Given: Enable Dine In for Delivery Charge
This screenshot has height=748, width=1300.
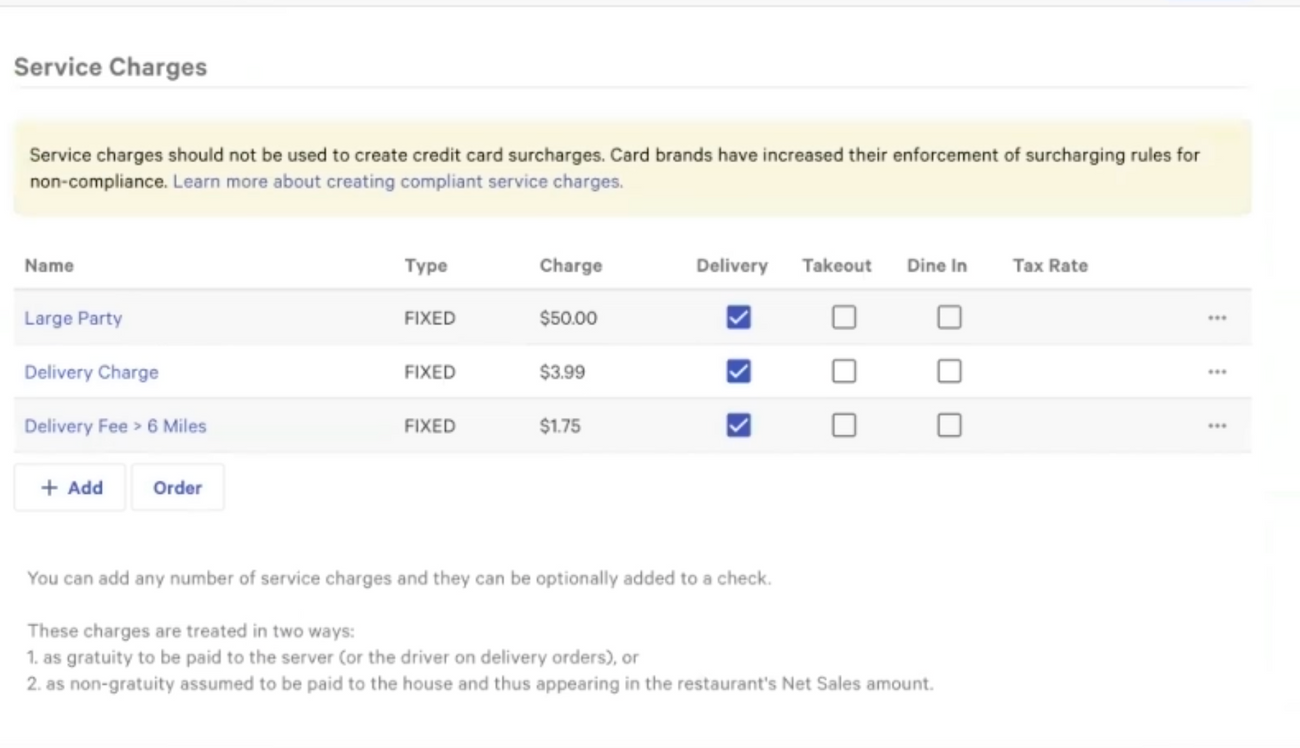Looking at the screenshot, I should point(949,371).
